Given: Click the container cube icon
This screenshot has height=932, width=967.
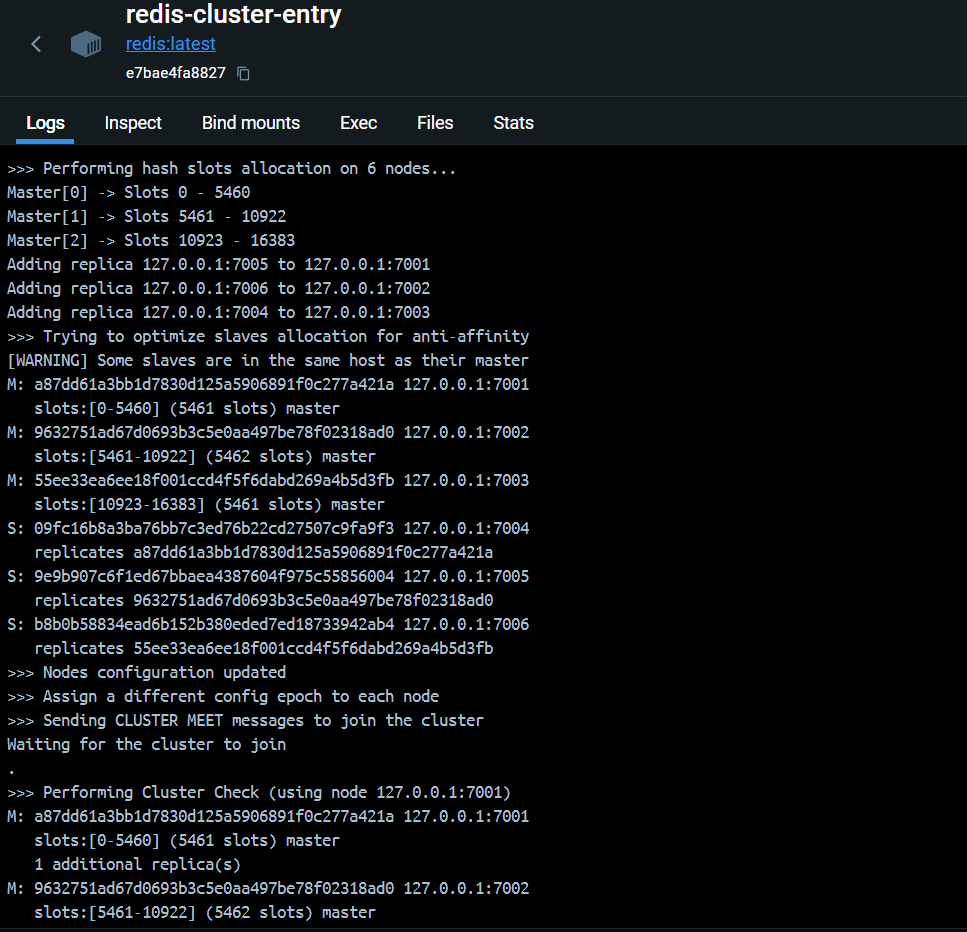Looking at the screenshot, I should 86,44.
